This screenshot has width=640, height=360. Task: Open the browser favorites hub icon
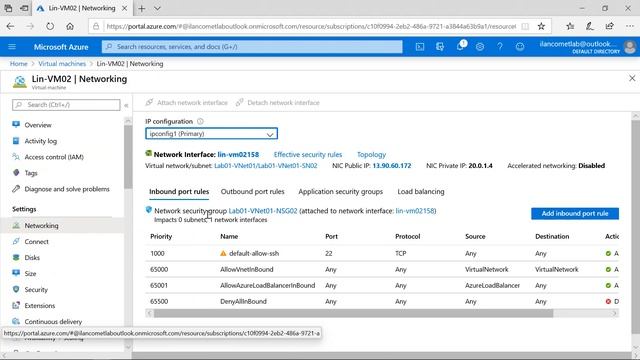(x=570, y=26)
